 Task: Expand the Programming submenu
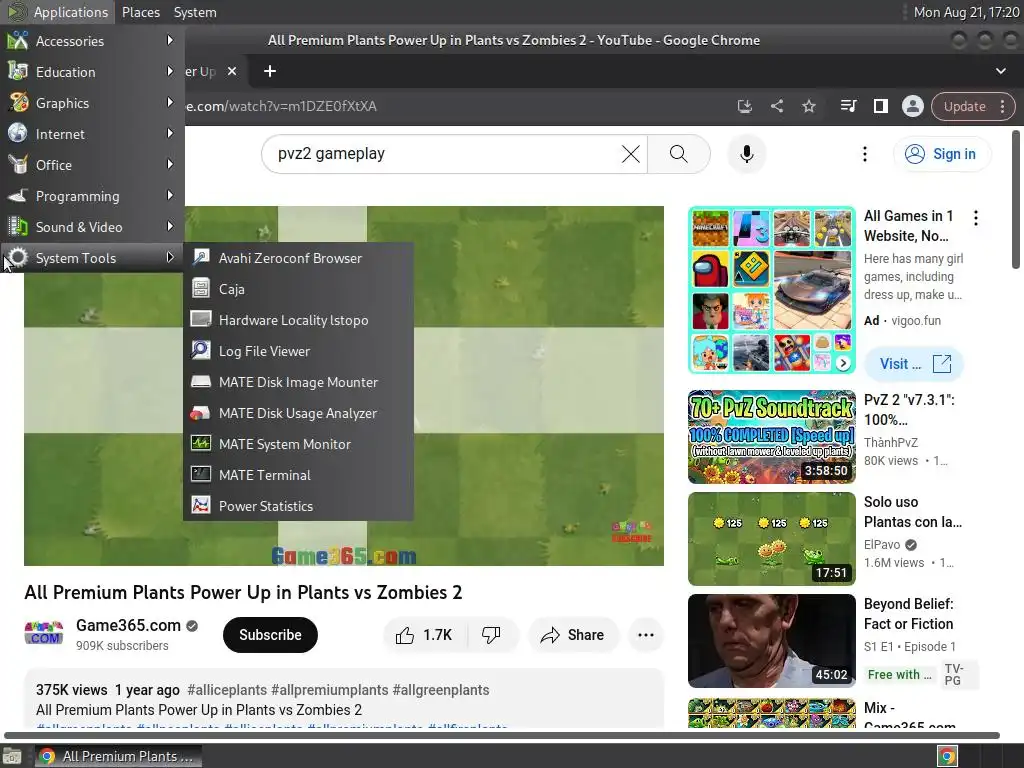(x=91, y=196)
